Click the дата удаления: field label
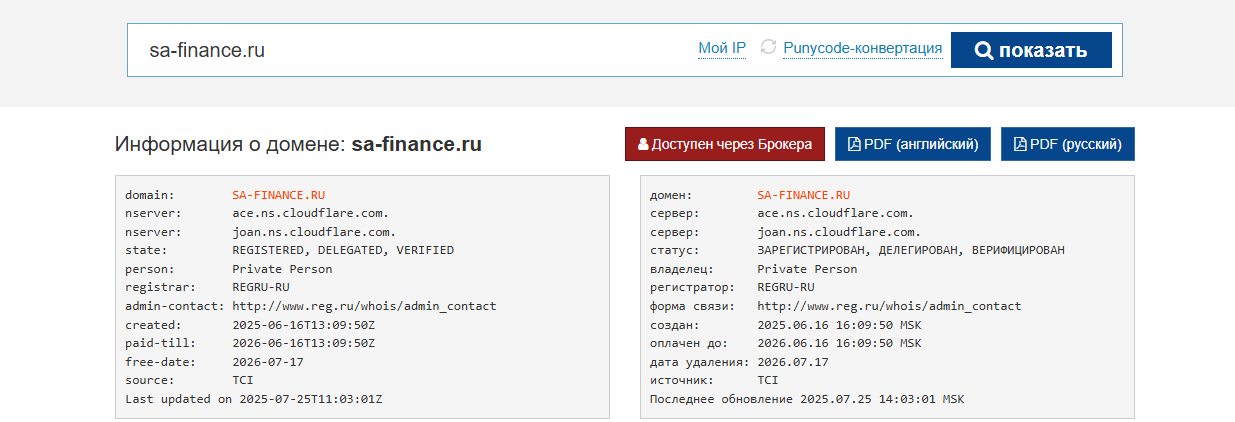1235x422 pixels. coord(700,362)
